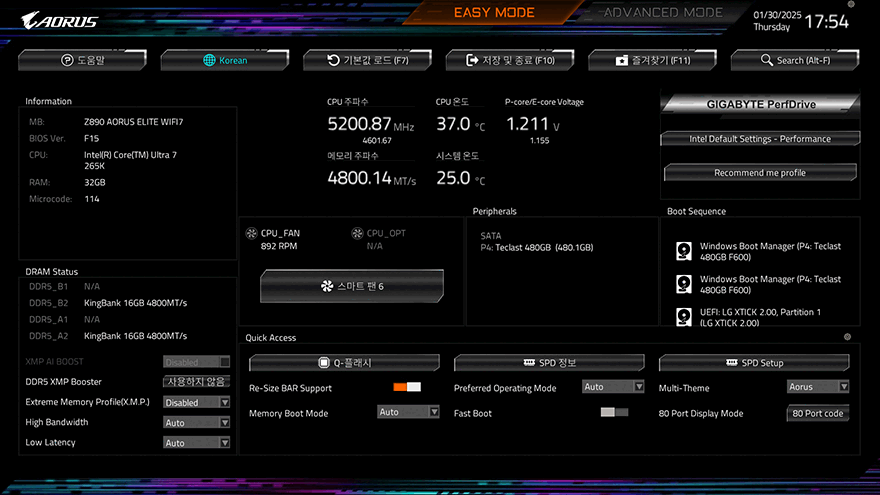Click RAM 32GB value
The width and height of the screenshot is (880, 495).
point(95,182)
